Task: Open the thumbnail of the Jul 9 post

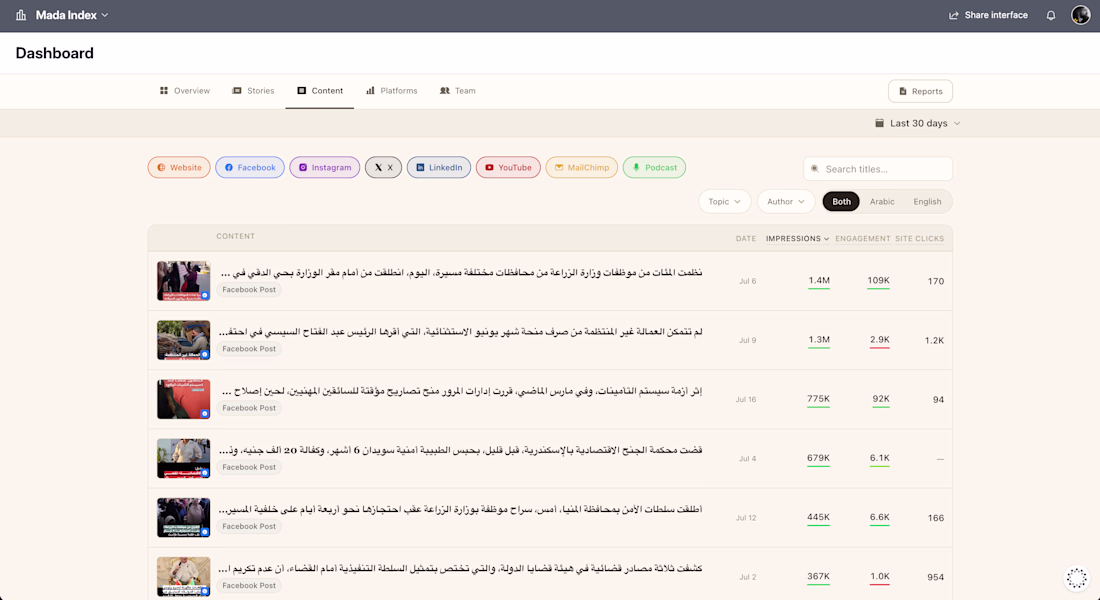Action: pos(183,340)
